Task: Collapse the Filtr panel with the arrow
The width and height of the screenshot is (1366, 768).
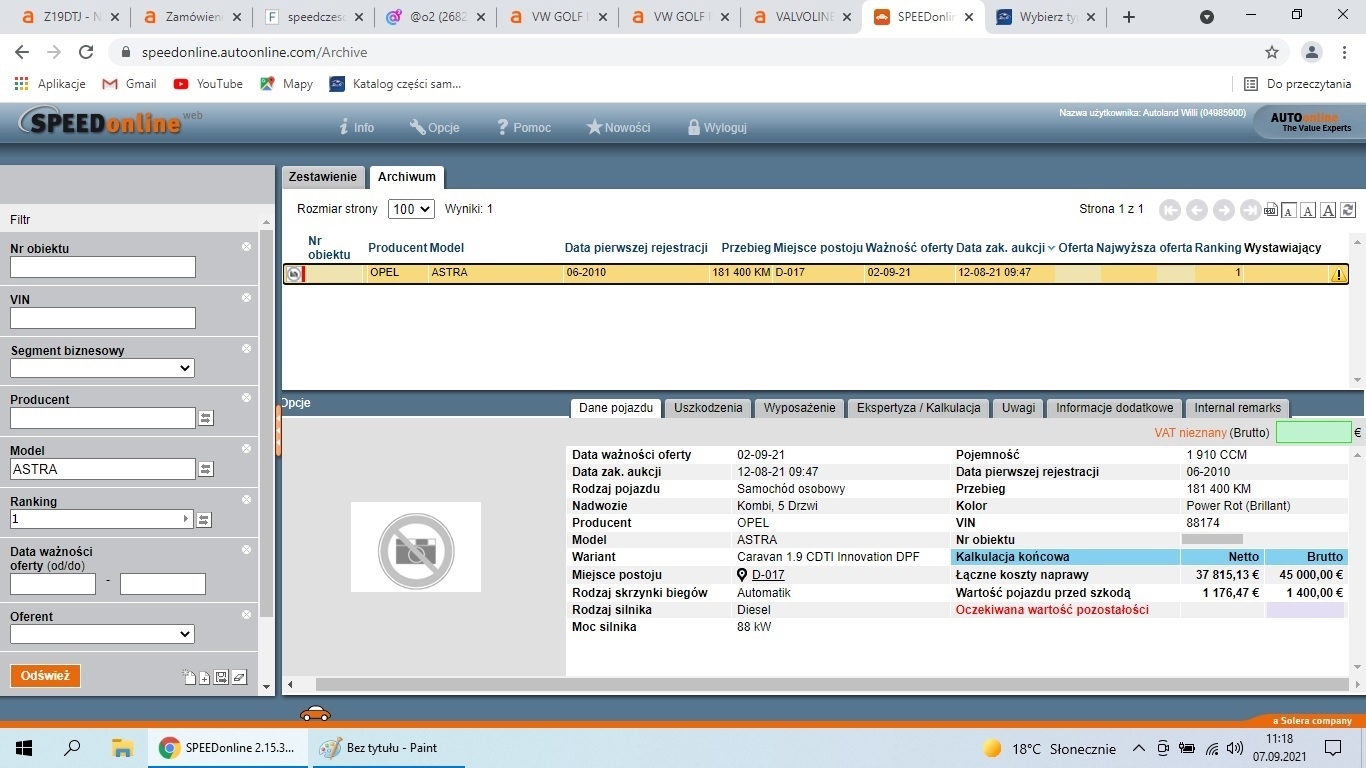Action: pos(266,220)
